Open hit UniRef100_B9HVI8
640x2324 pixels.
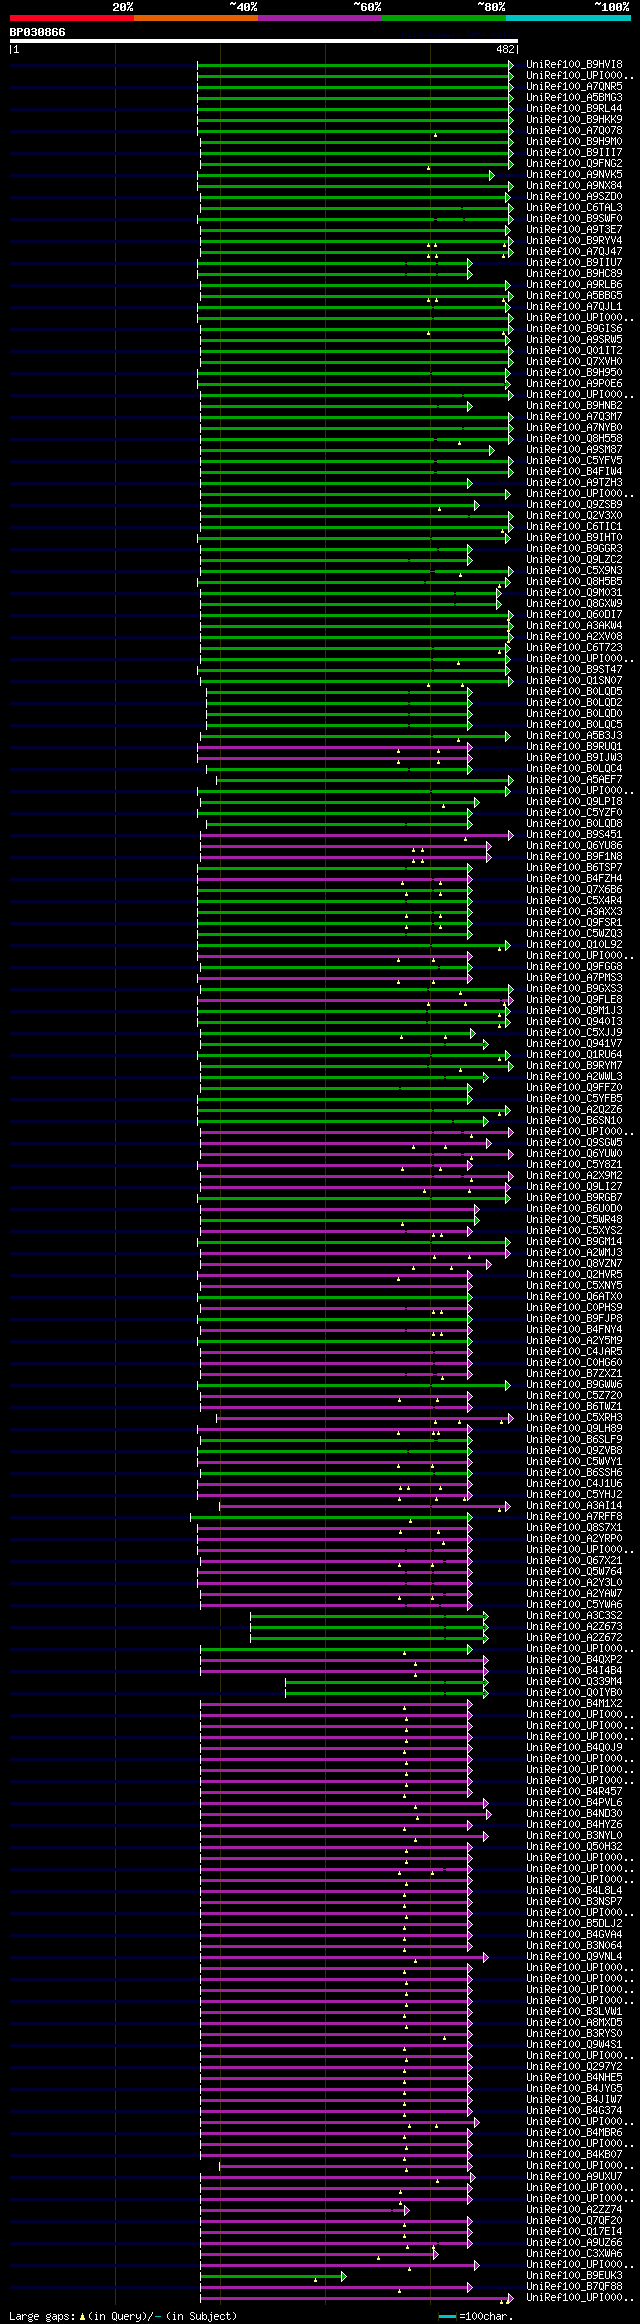tap(575, 64)
